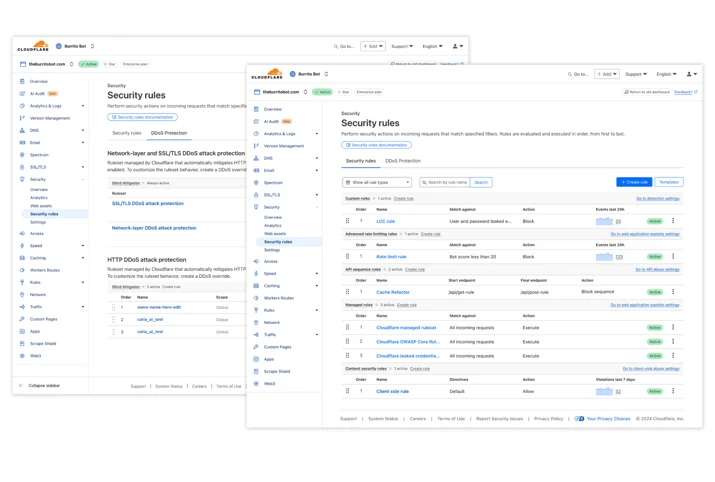Click the AI Audit icon in front window sidebar
715x482 pixels.
click(256, 121)
